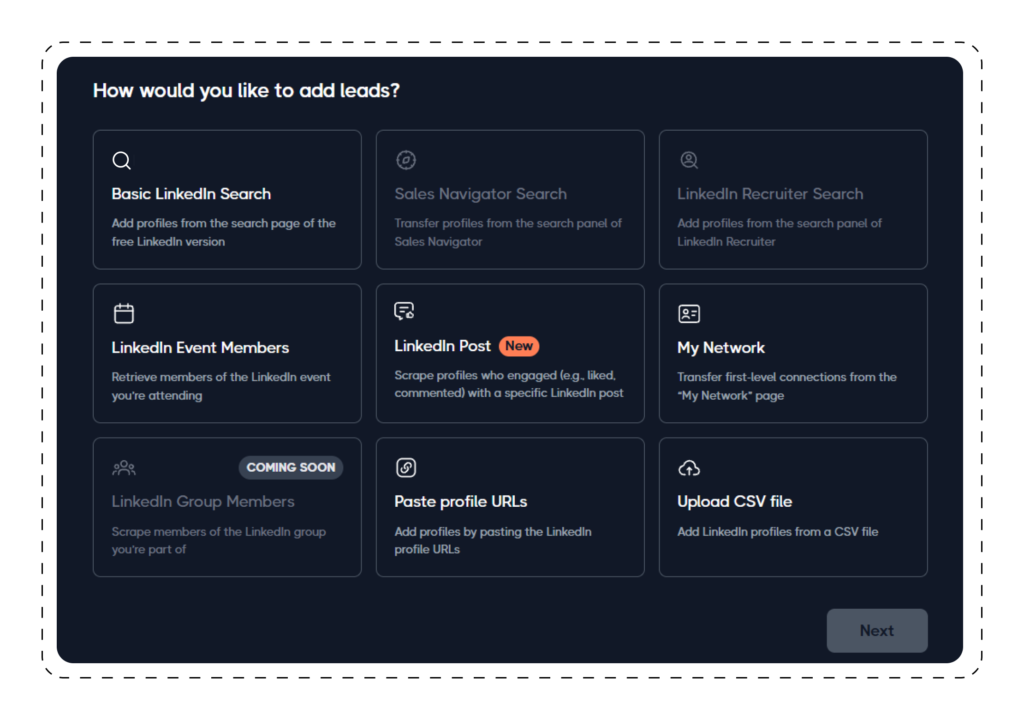Click the compass icon for Sales Navigator Search
Image resolution: width=1024 pixels, height=720 pixels.
point(406,160)
